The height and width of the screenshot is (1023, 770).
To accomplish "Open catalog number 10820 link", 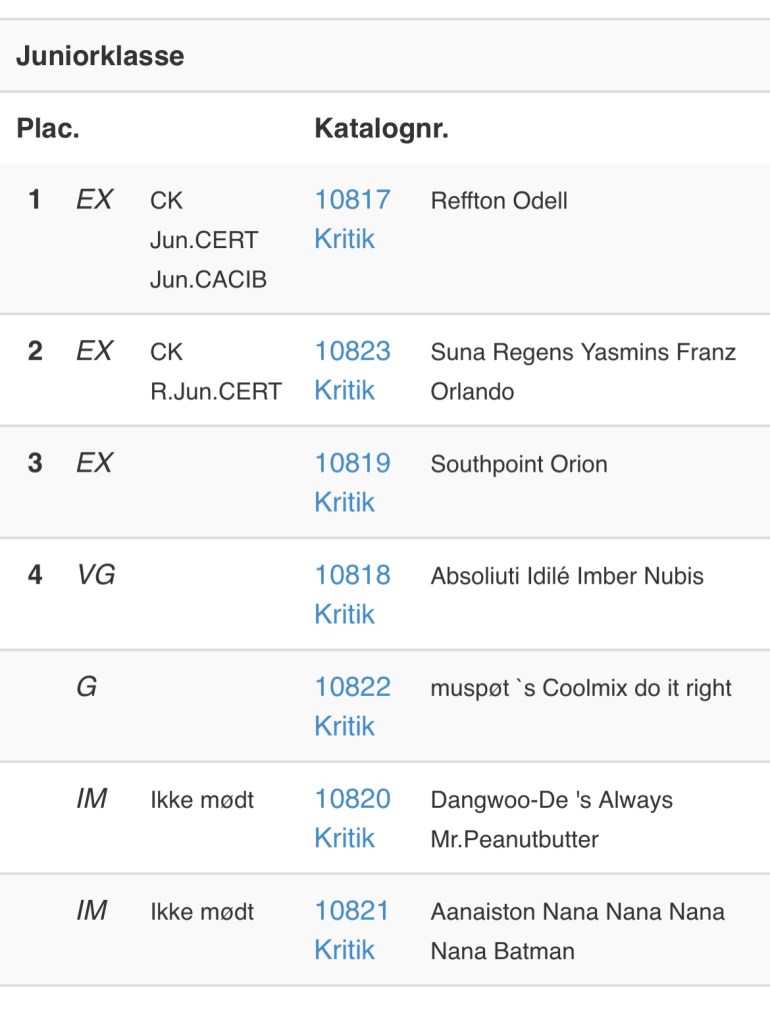I will pyautogui.click(x=352, y=800).
